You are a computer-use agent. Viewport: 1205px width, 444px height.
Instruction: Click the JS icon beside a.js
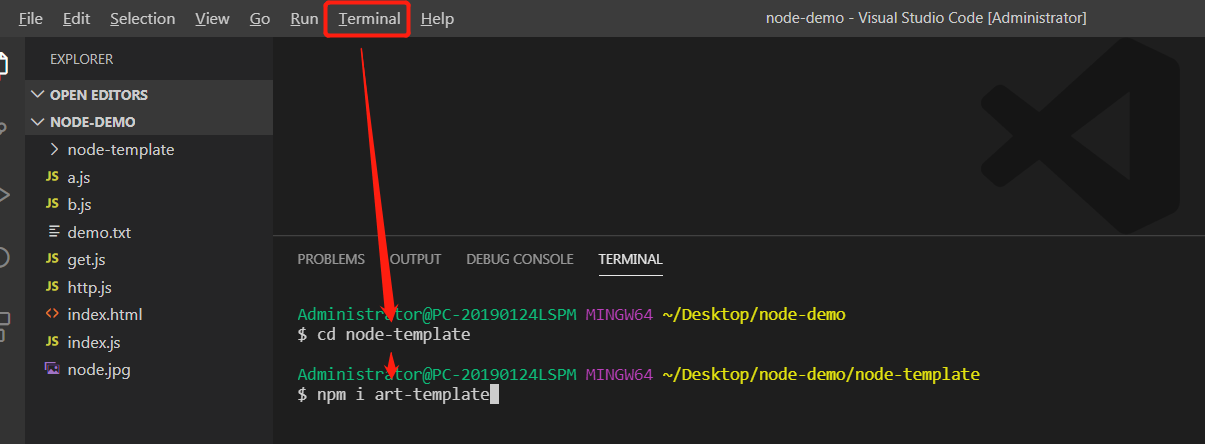tap(52, 177)
